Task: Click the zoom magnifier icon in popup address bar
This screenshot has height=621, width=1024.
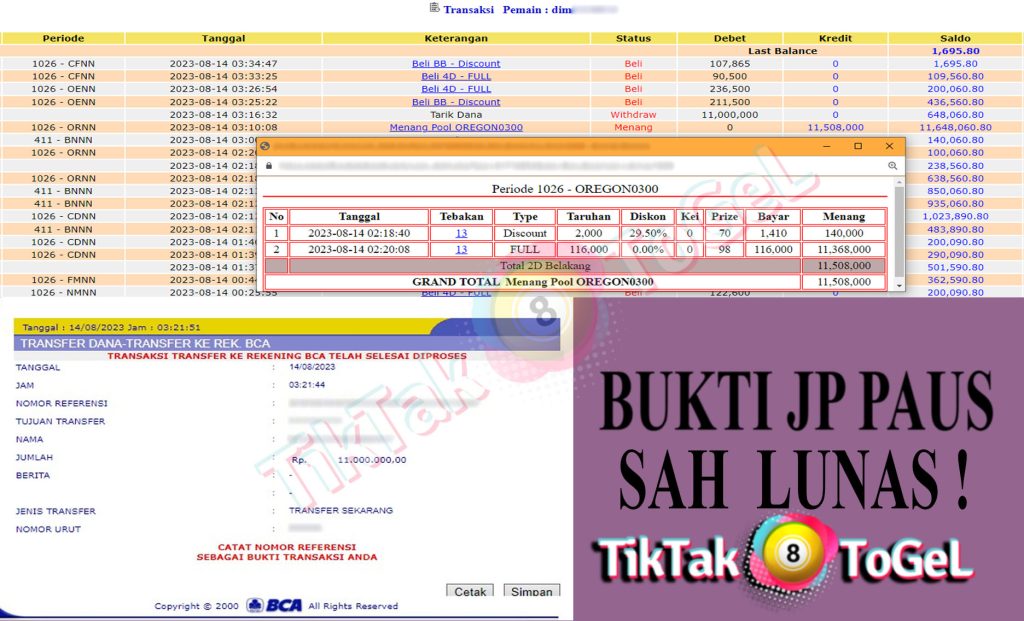Action: [890, 164]
